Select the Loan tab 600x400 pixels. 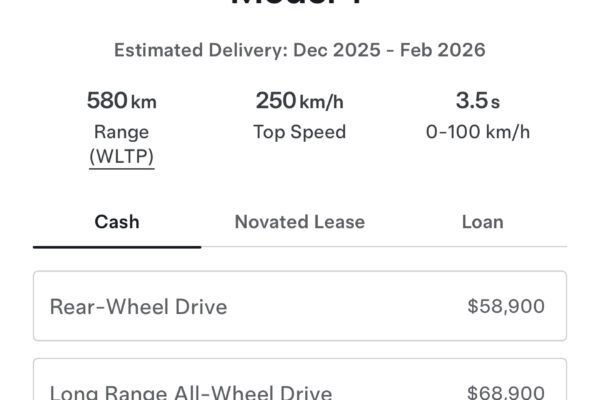coord(482,222)
